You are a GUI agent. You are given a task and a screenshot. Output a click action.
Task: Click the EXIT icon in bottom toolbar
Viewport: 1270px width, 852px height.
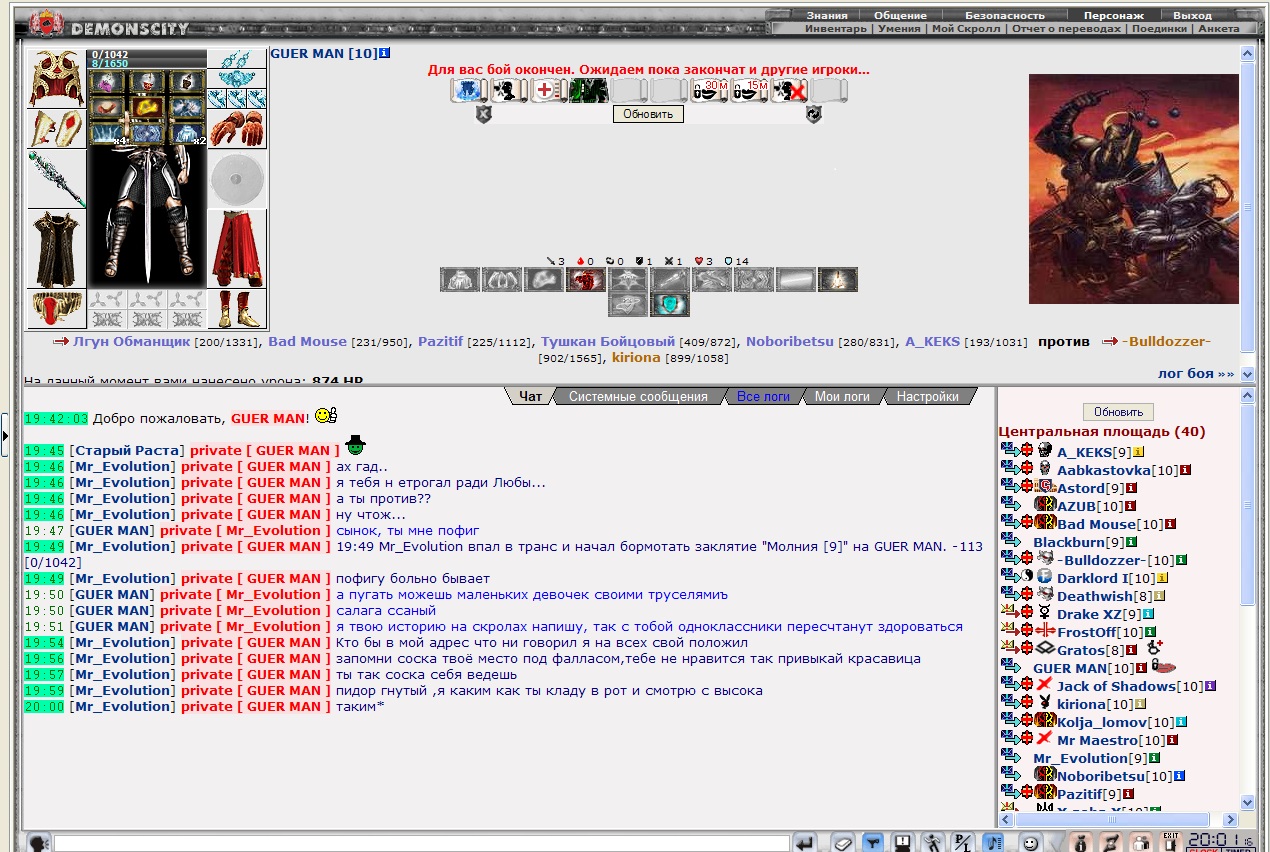point(1169,843)
